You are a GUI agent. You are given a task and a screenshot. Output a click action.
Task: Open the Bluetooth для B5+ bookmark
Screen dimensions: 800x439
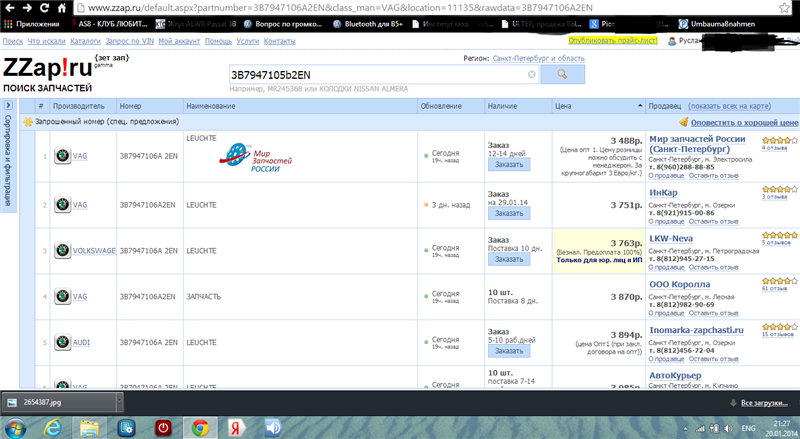(368, 24)
